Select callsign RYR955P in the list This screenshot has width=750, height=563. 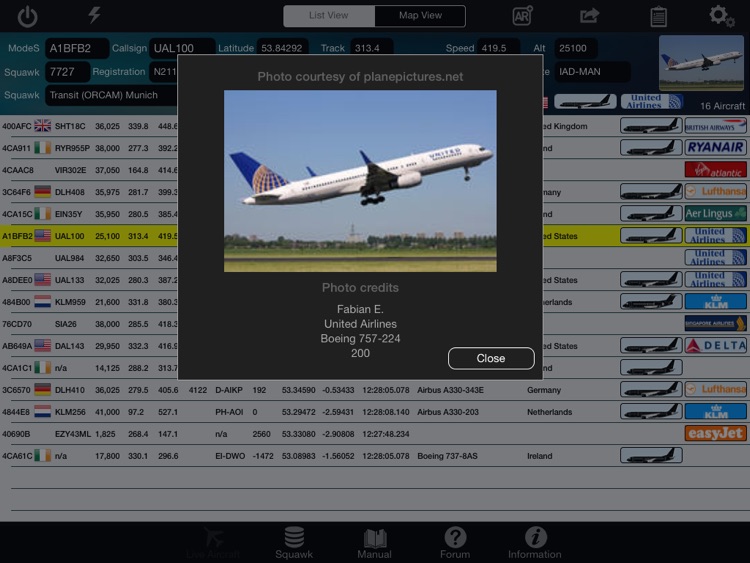click(x=72, y=148)
